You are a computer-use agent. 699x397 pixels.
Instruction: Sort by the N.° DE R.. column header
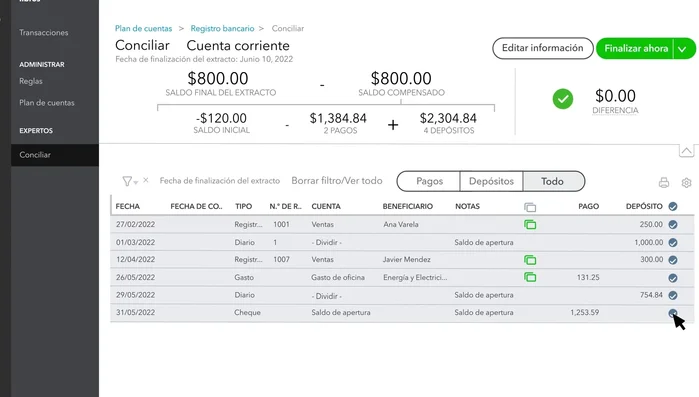pos(285,206)
